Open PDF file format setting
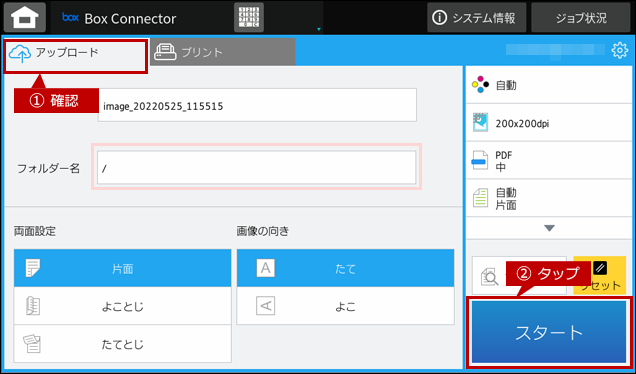 click(549, 160)
